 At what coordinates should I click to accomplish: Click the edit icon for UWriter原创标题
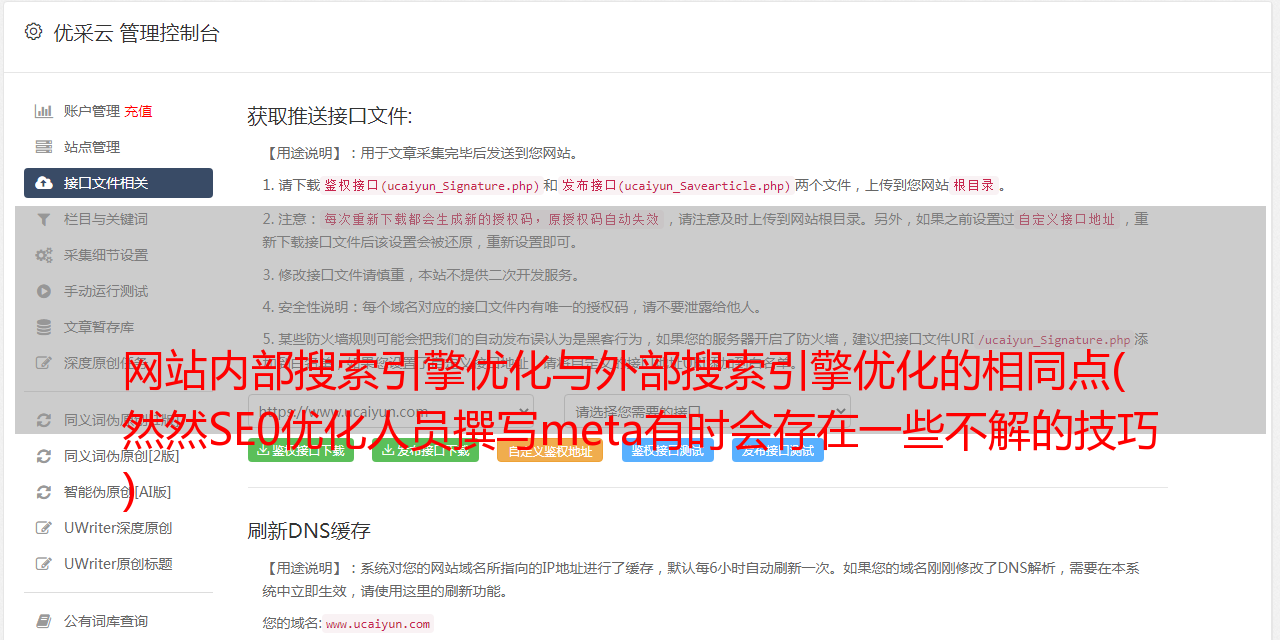point(44,564)
